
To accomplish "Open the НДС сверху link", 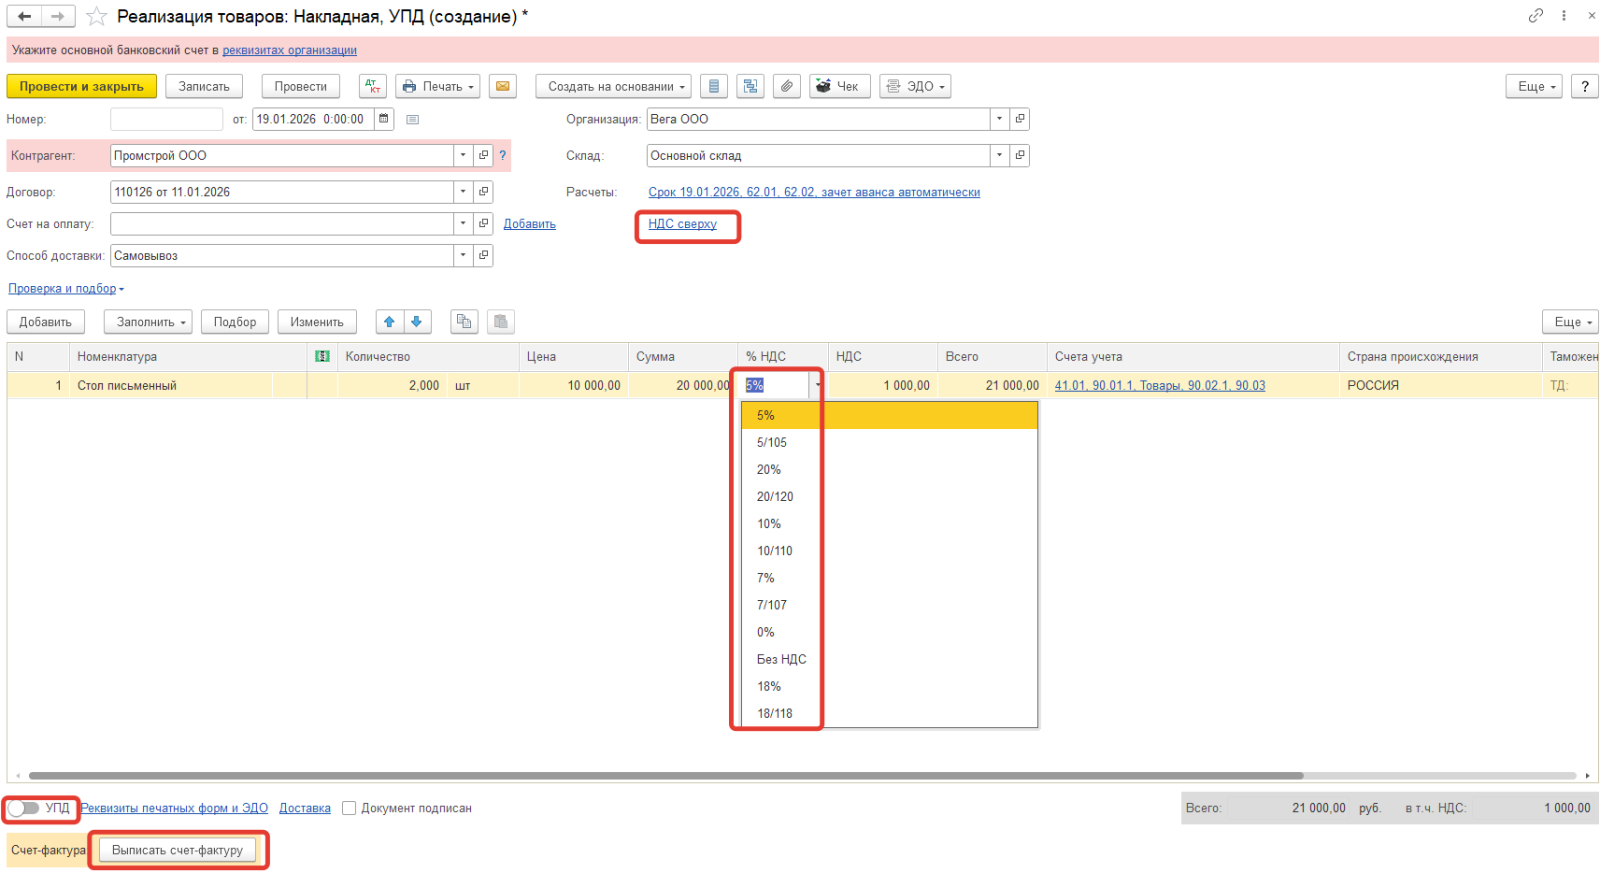I will coord(682,224).
